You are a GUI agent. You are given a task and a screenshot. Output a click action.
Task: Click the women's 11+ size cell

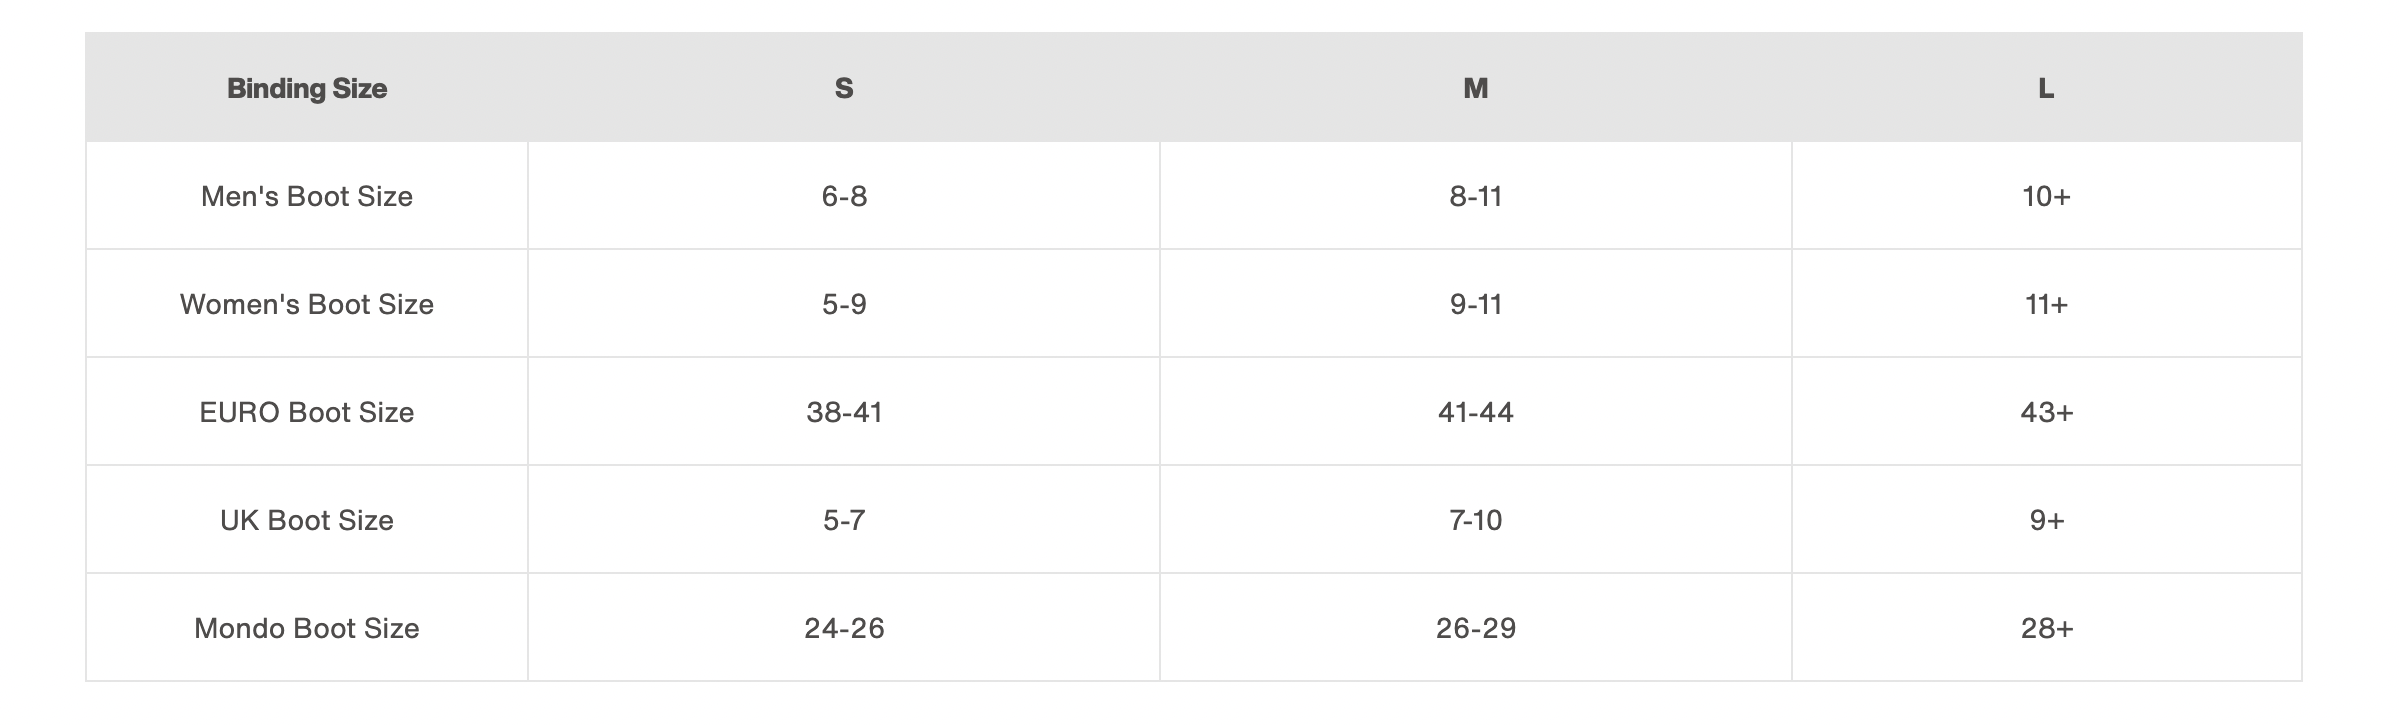2046,304
